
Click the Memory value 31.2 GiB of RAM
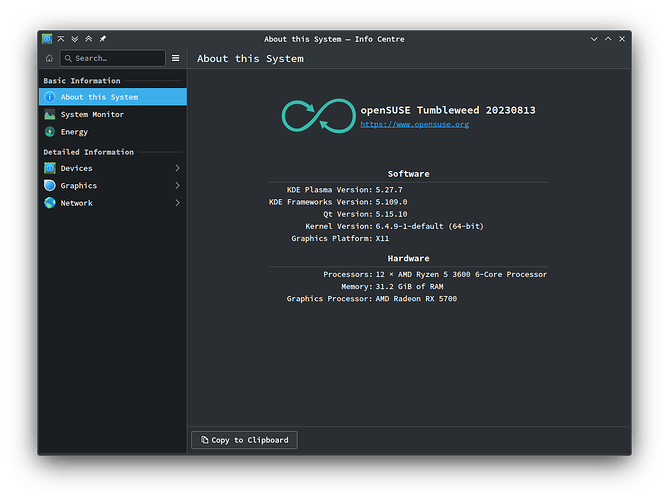click(x=409, y=287)
